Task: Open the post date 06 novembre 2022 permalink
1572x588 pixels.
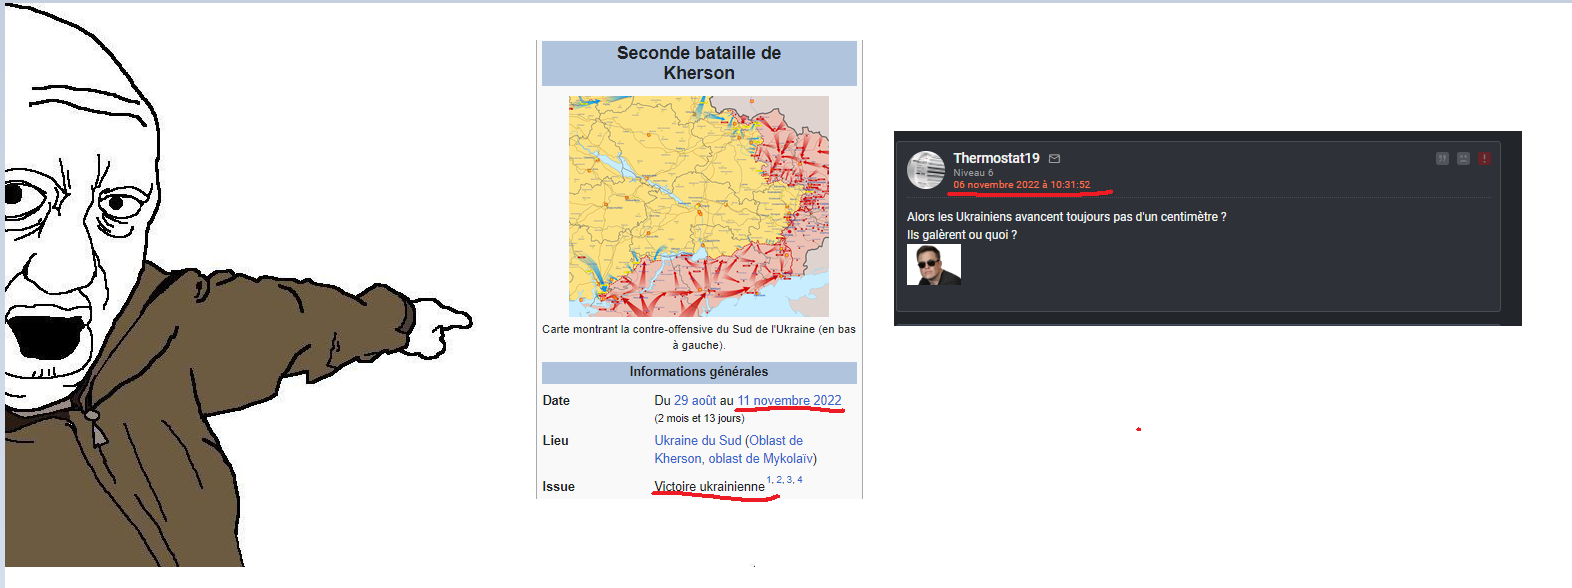Action: click(1021, 185)
